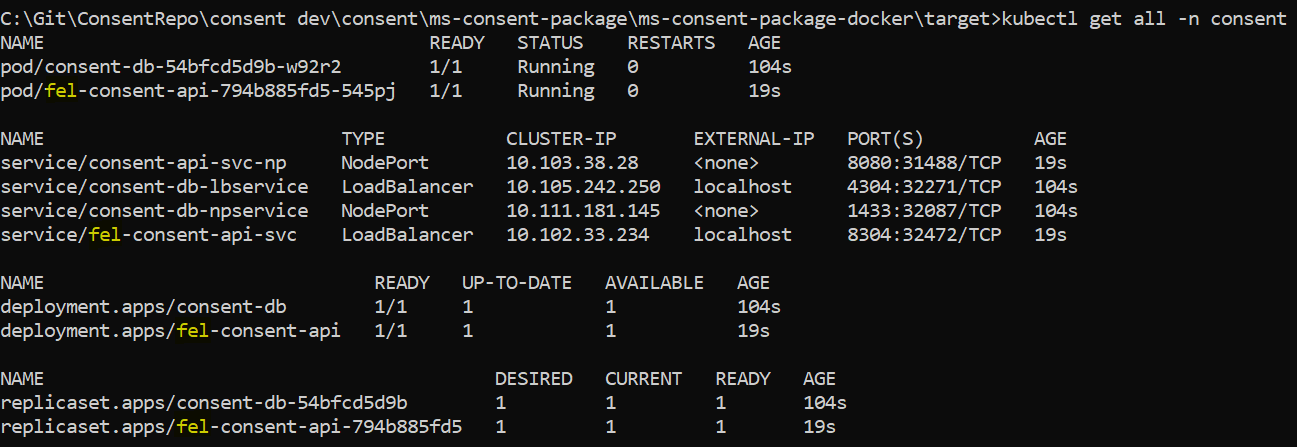Click service/consent-db-lbservice name
Viewport: 1297px width, 447px height.
click(x=154, y=187)
